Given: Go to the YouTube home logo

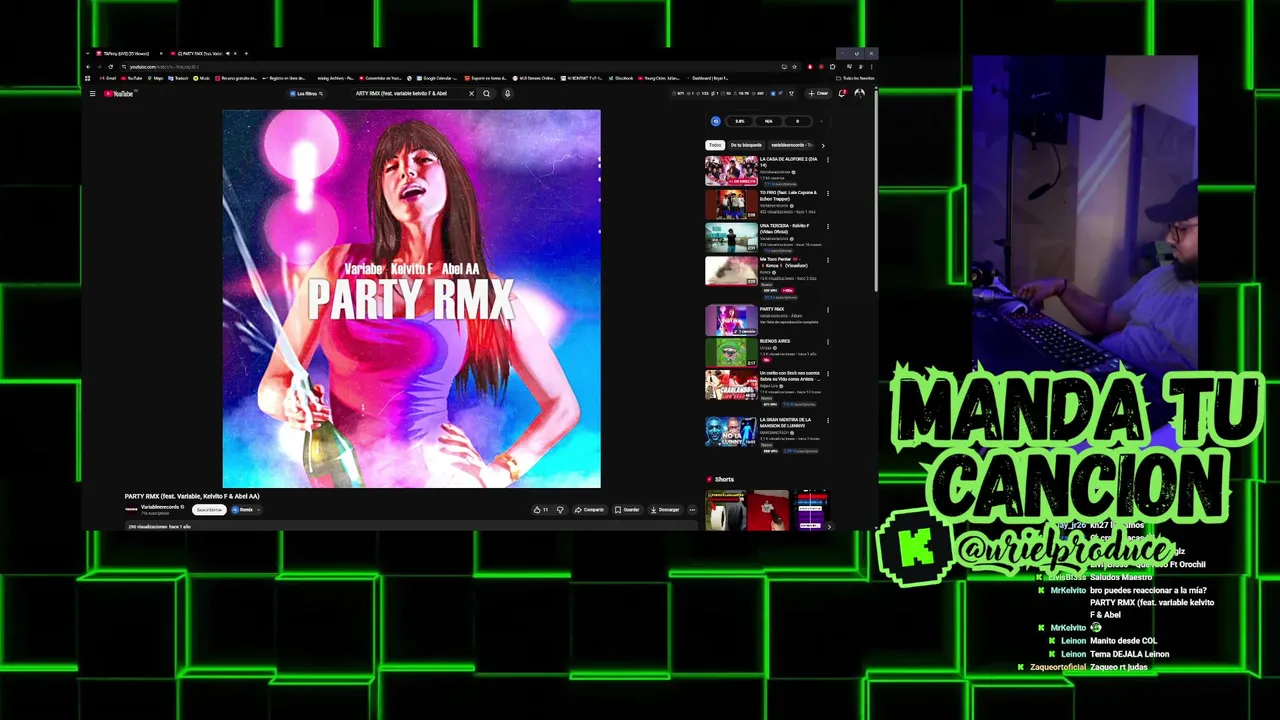Looking at the screenshot, I should click(x=119, y=94).
